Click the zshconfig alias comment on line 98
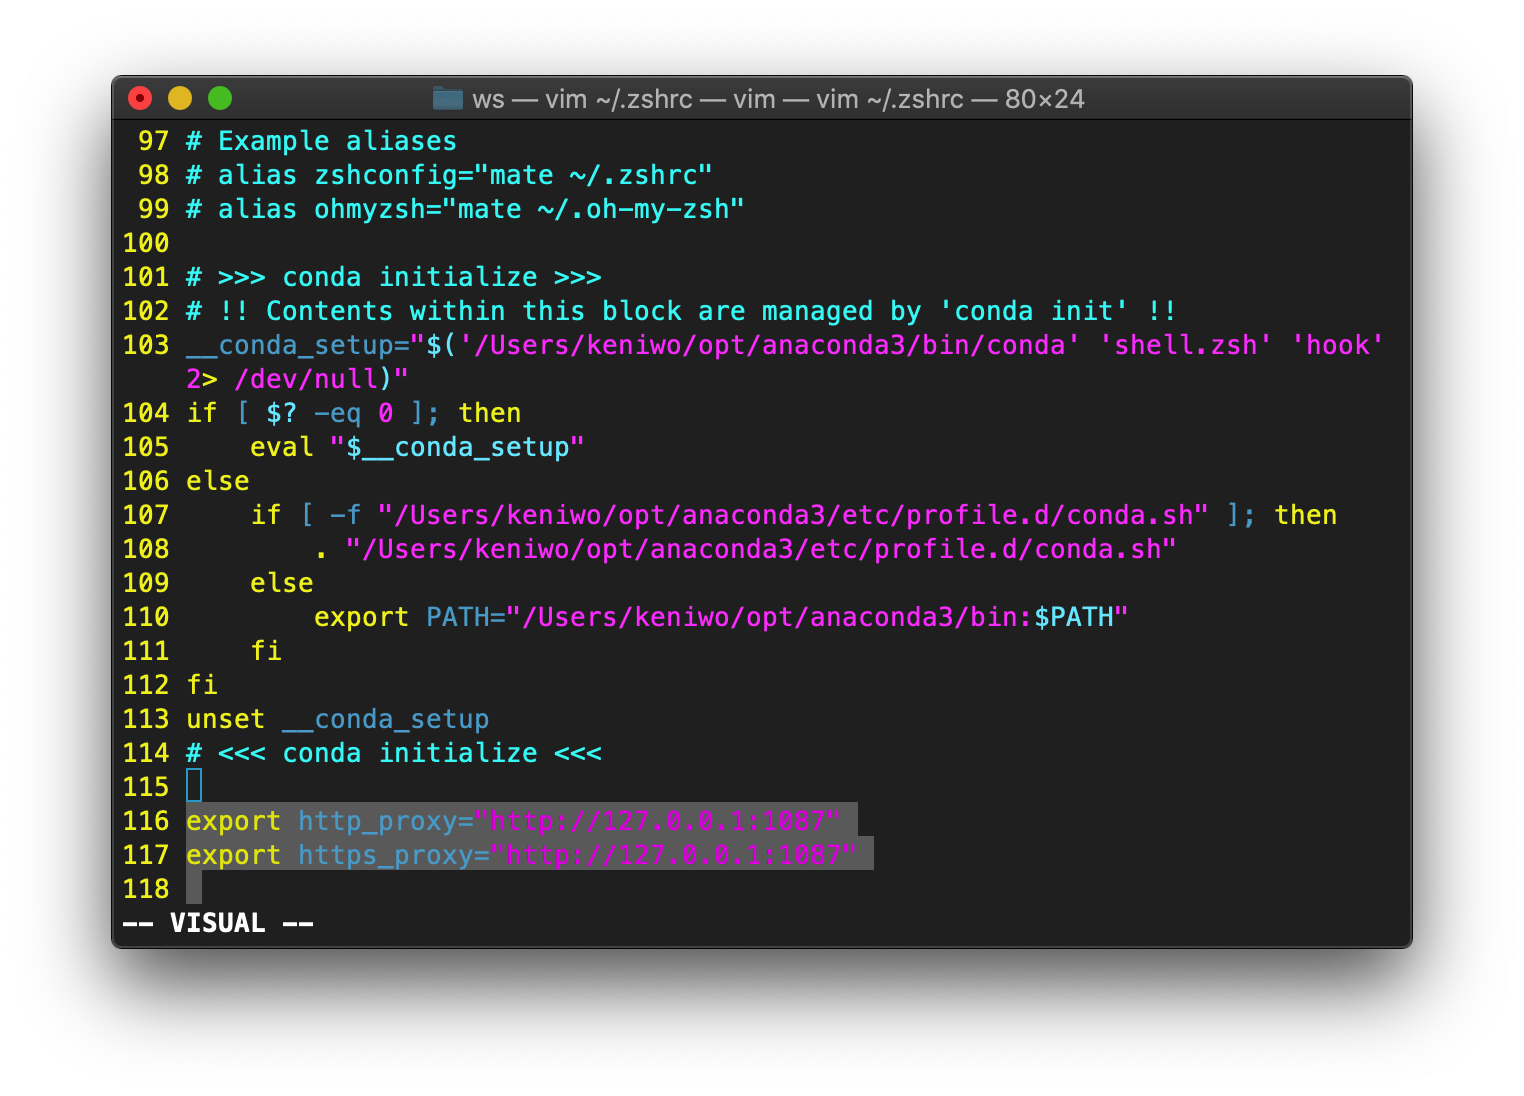This screenshot has width=1524, height=1096. click(x=449, y=175)
